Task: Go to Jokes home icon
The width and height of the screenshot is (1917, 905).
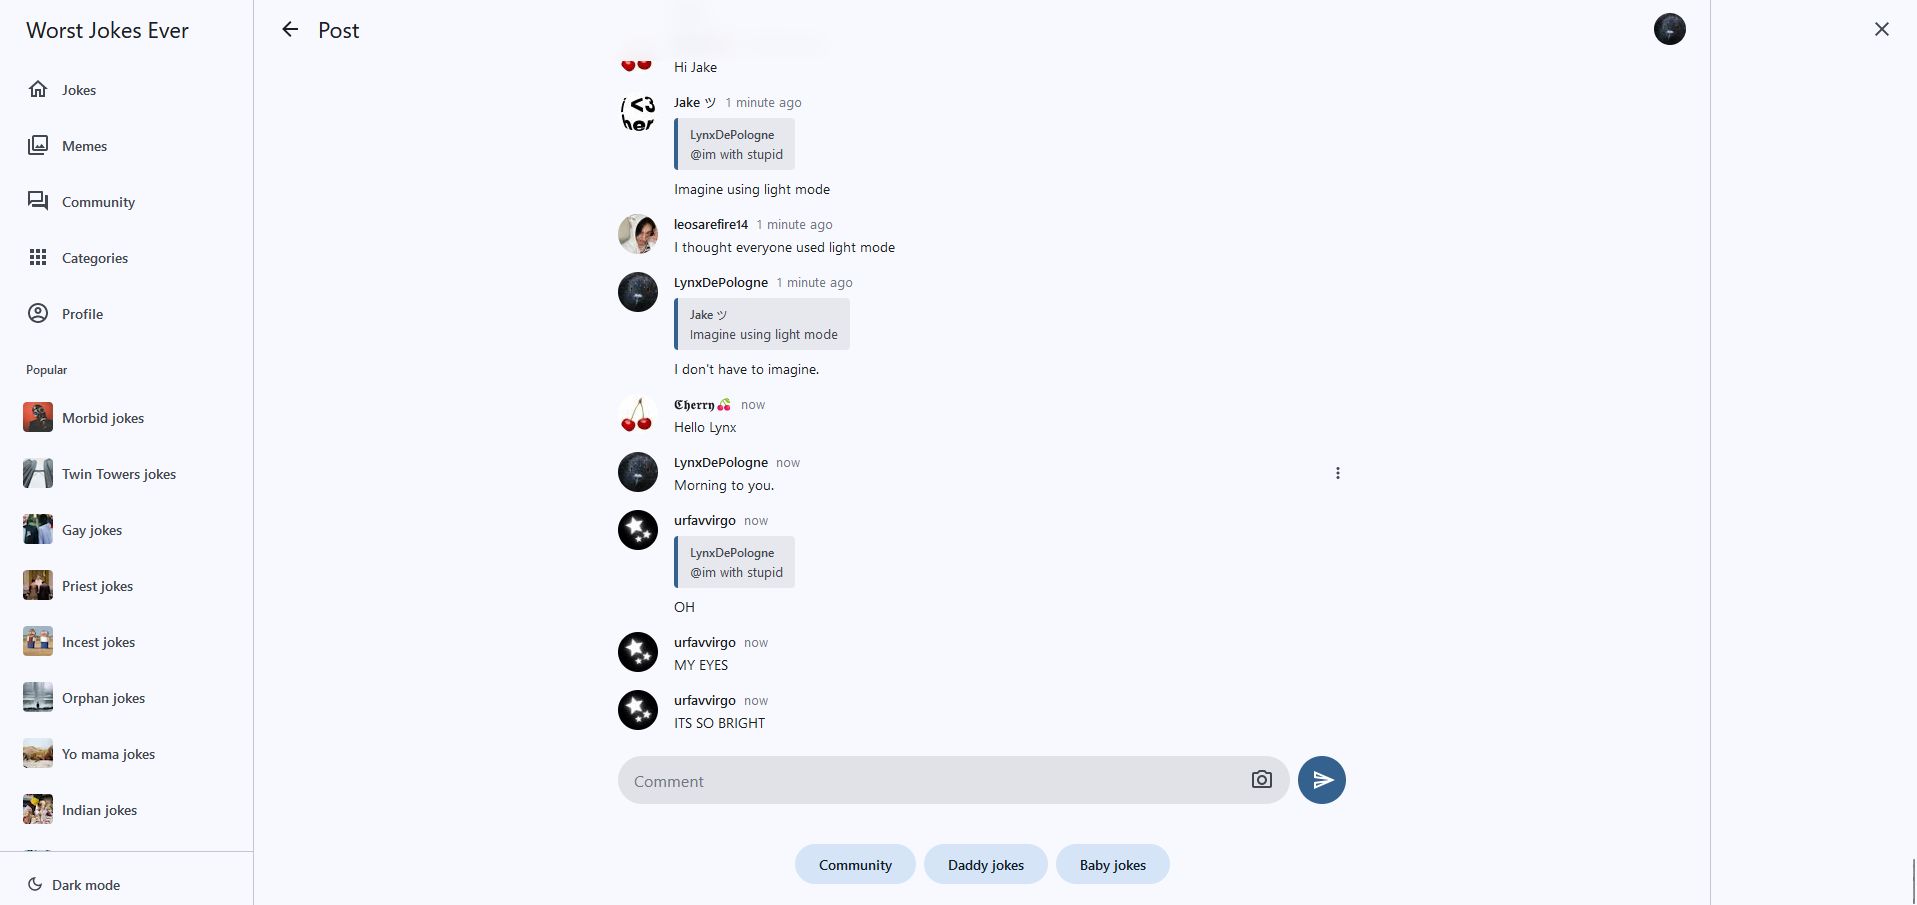Action: (38, 89)
